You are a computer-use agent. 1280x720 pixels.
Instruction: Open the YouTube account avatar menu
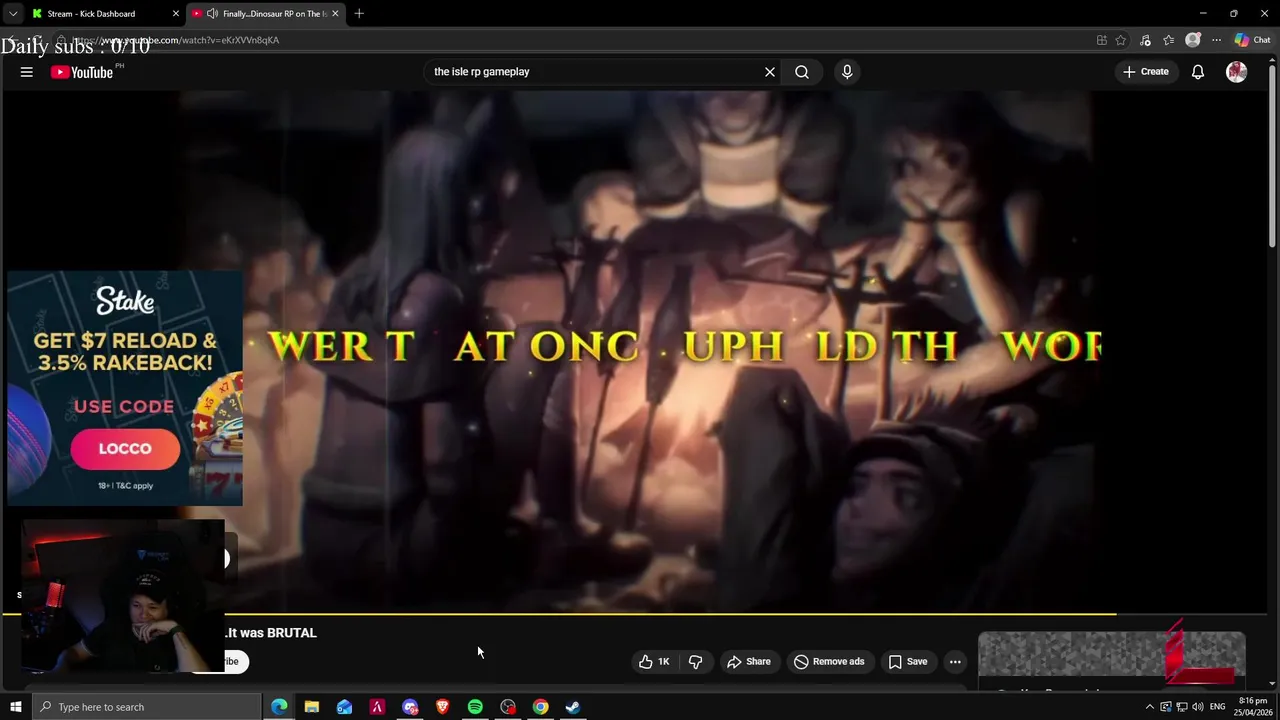click(1237, 72)
